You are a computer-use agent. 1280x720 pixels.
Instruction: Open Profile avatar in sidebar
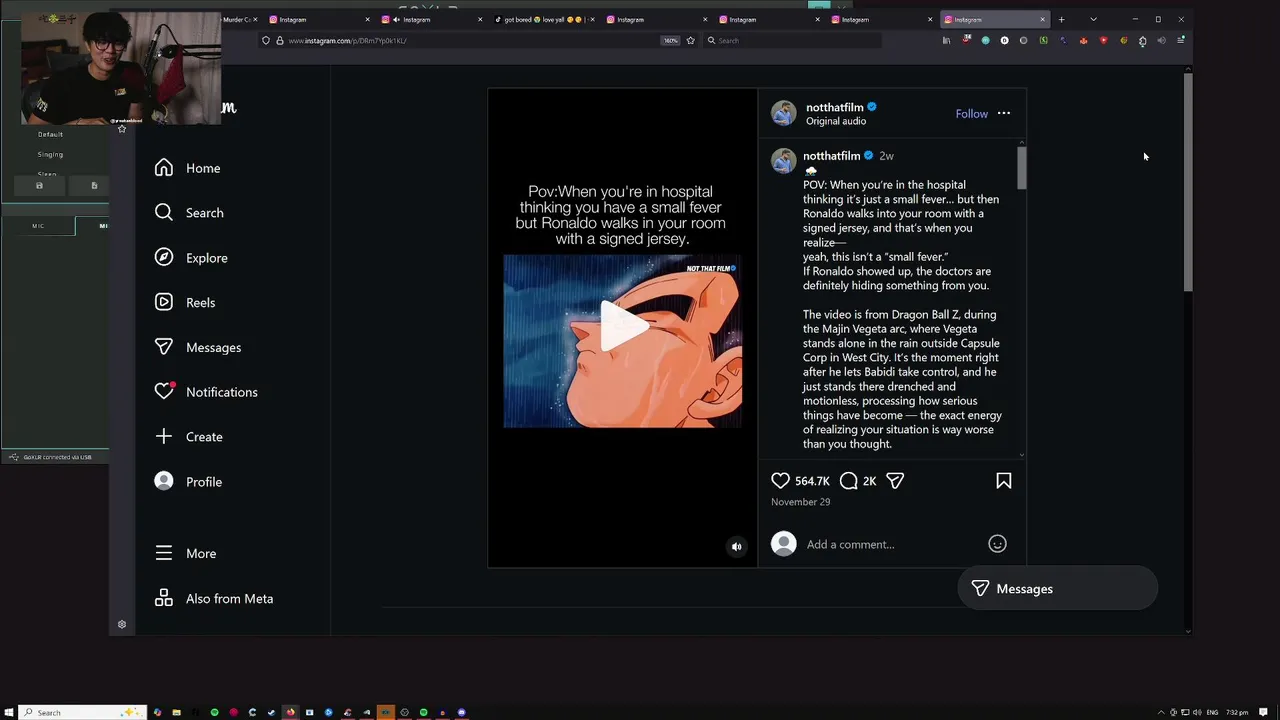click(164, 481)
